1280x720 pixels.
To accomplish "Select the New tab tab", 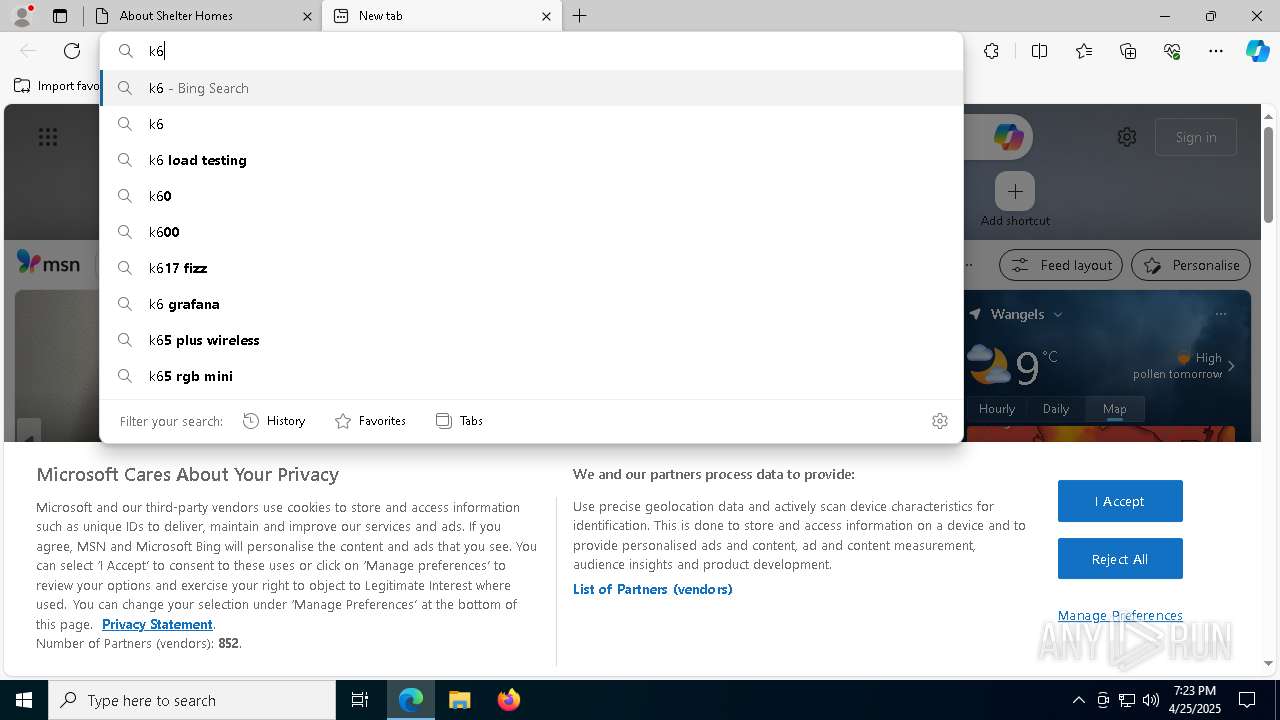I will point(442,16).
